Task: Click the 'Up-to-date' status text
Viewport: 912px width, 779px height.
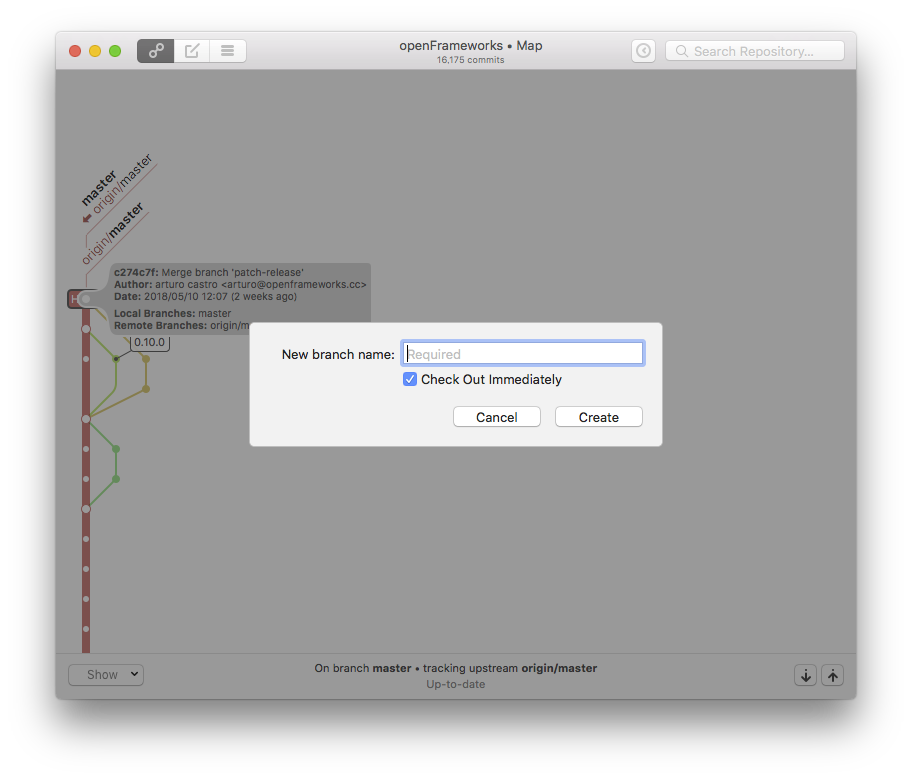Action: point(455,684)
